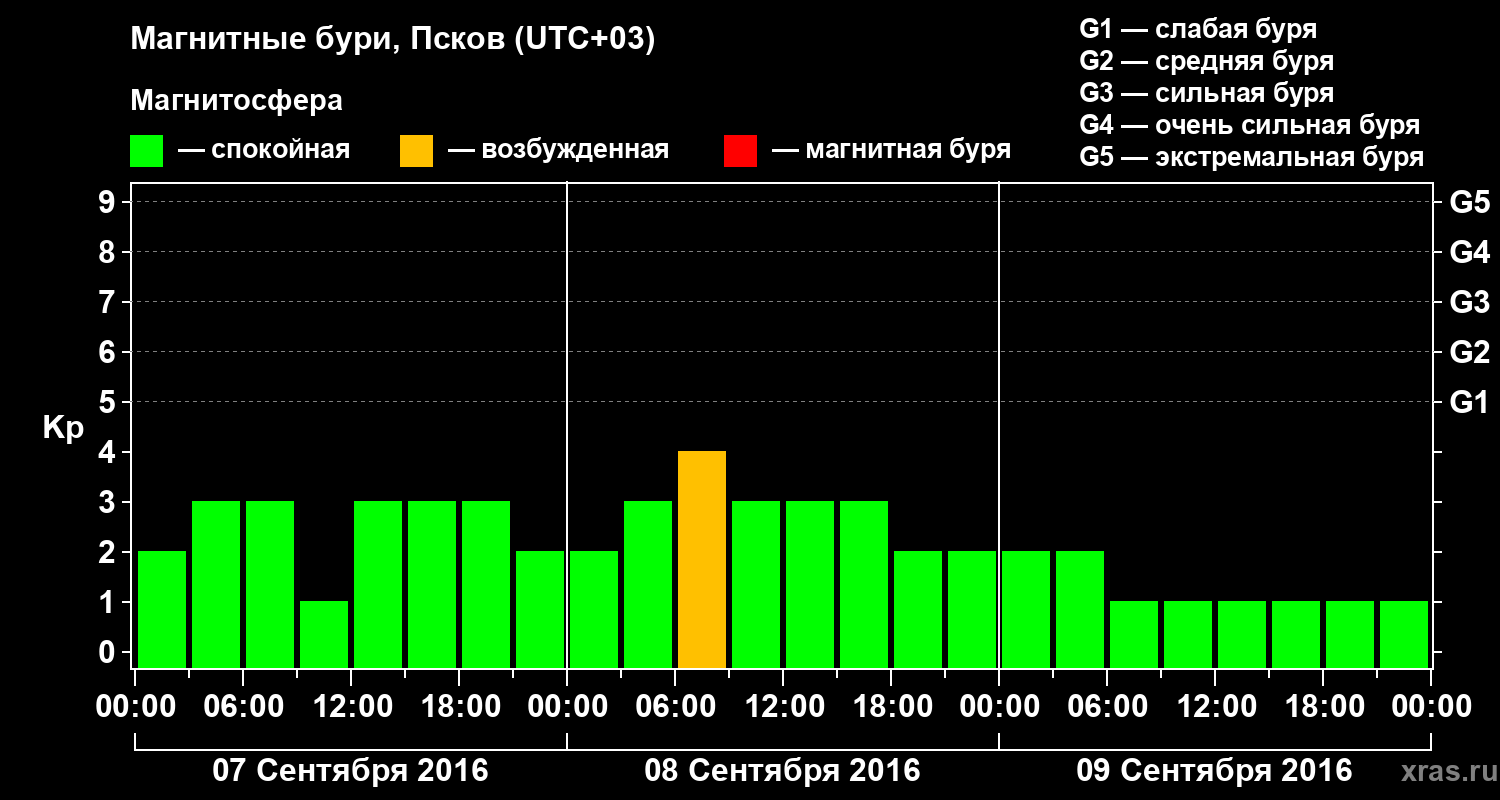
Task: Click the line G2 — средняя буря
Action: click(1206, 60)
